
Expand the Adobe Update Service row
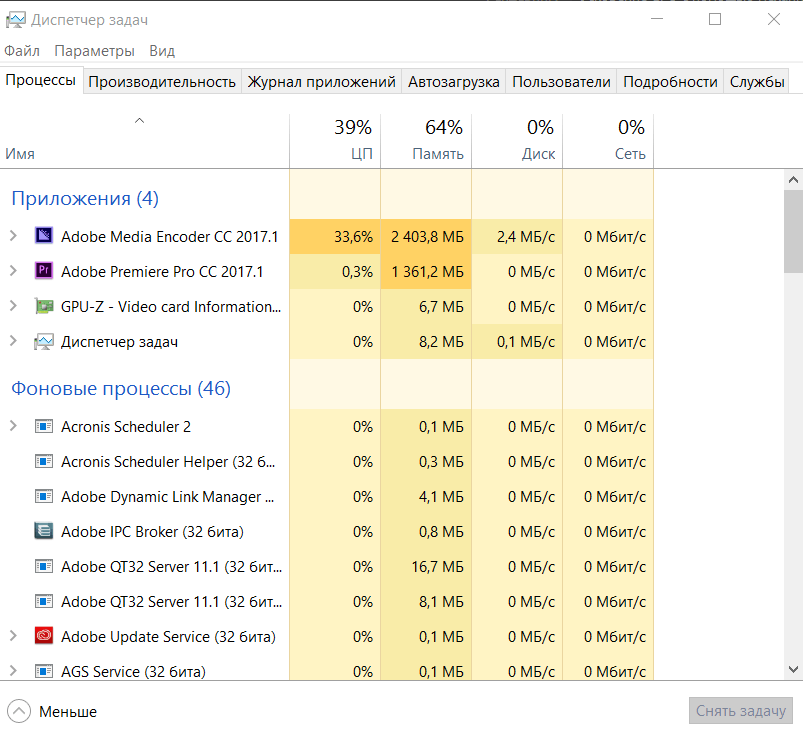tap(14, 636)
